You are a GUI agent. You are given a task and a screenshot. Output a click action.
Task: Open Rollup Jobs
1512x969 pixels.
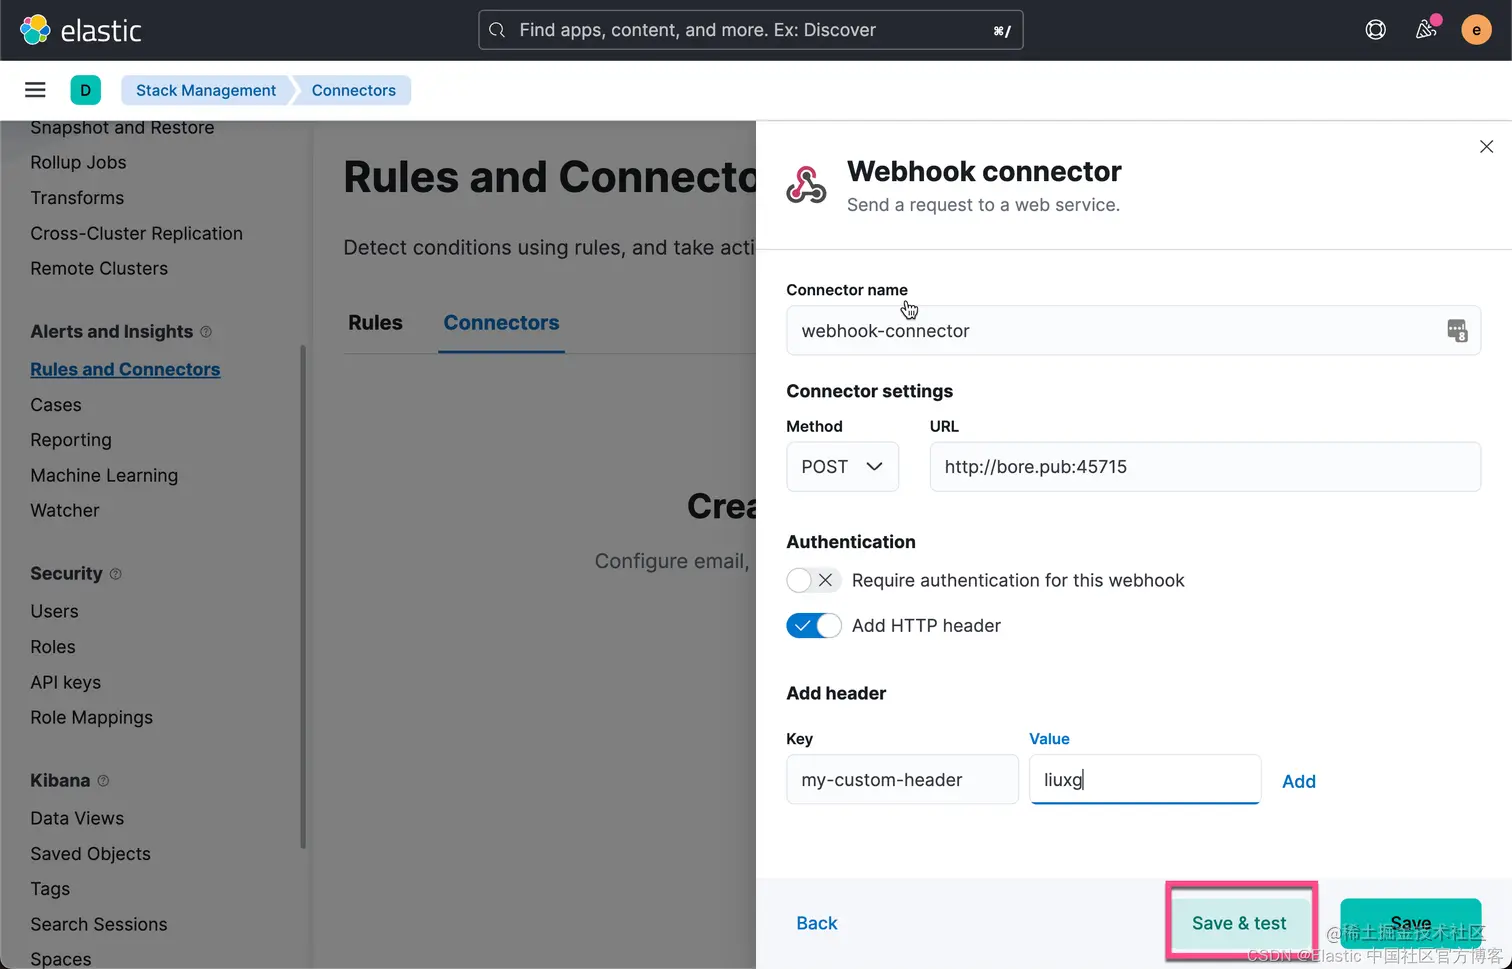(78, 162)
